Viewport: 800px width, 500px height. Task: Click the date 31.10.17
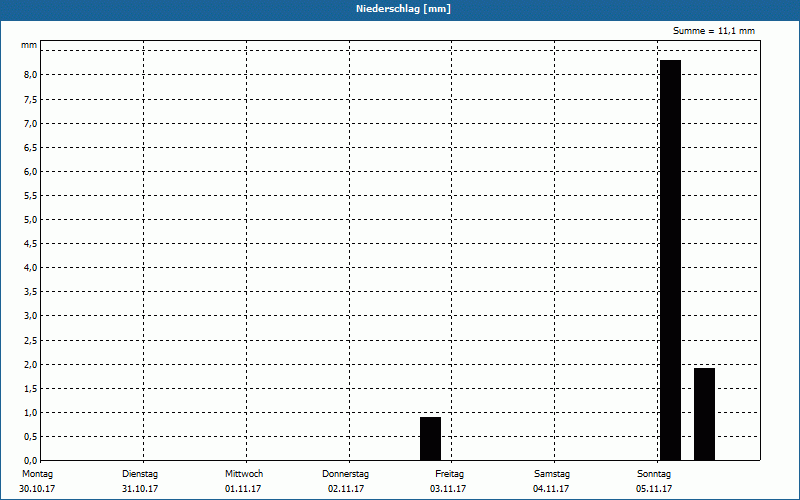(140, 489)
